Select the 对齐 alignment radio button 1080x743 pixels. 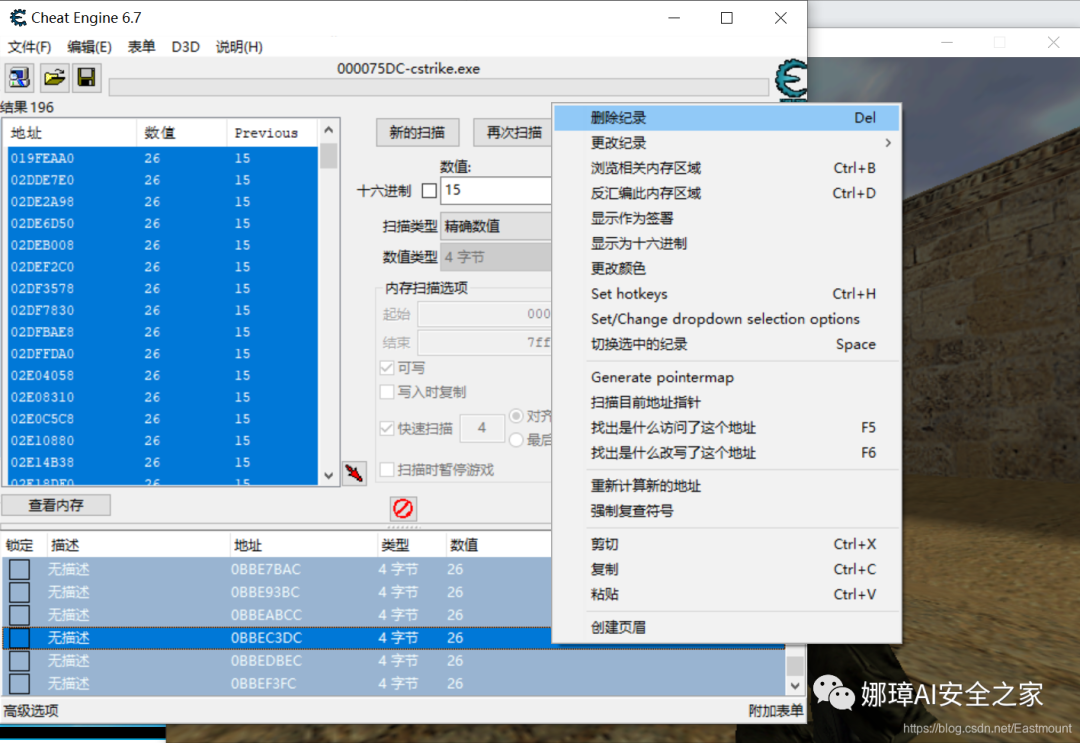516,416
